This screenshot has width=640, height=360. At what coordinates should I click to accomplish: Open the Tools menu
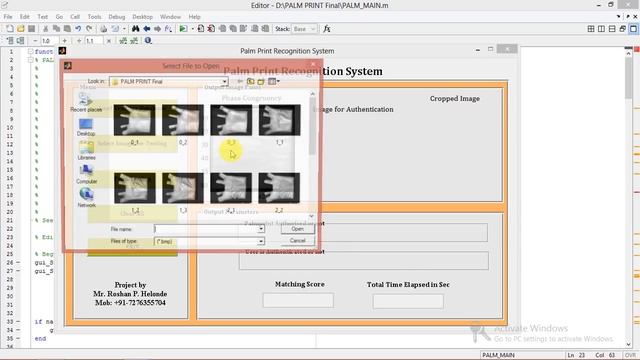click(94, 17)
